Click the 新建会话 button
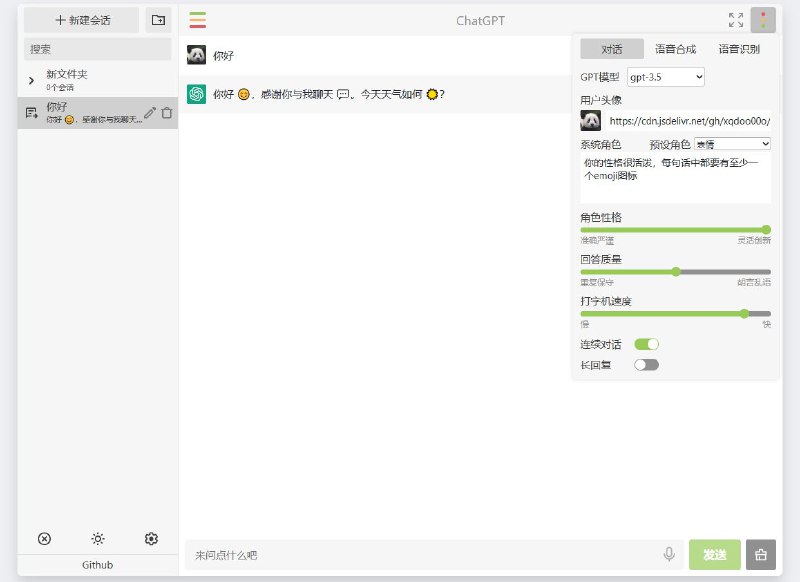 pyautogui.click(x=82, y=19)
